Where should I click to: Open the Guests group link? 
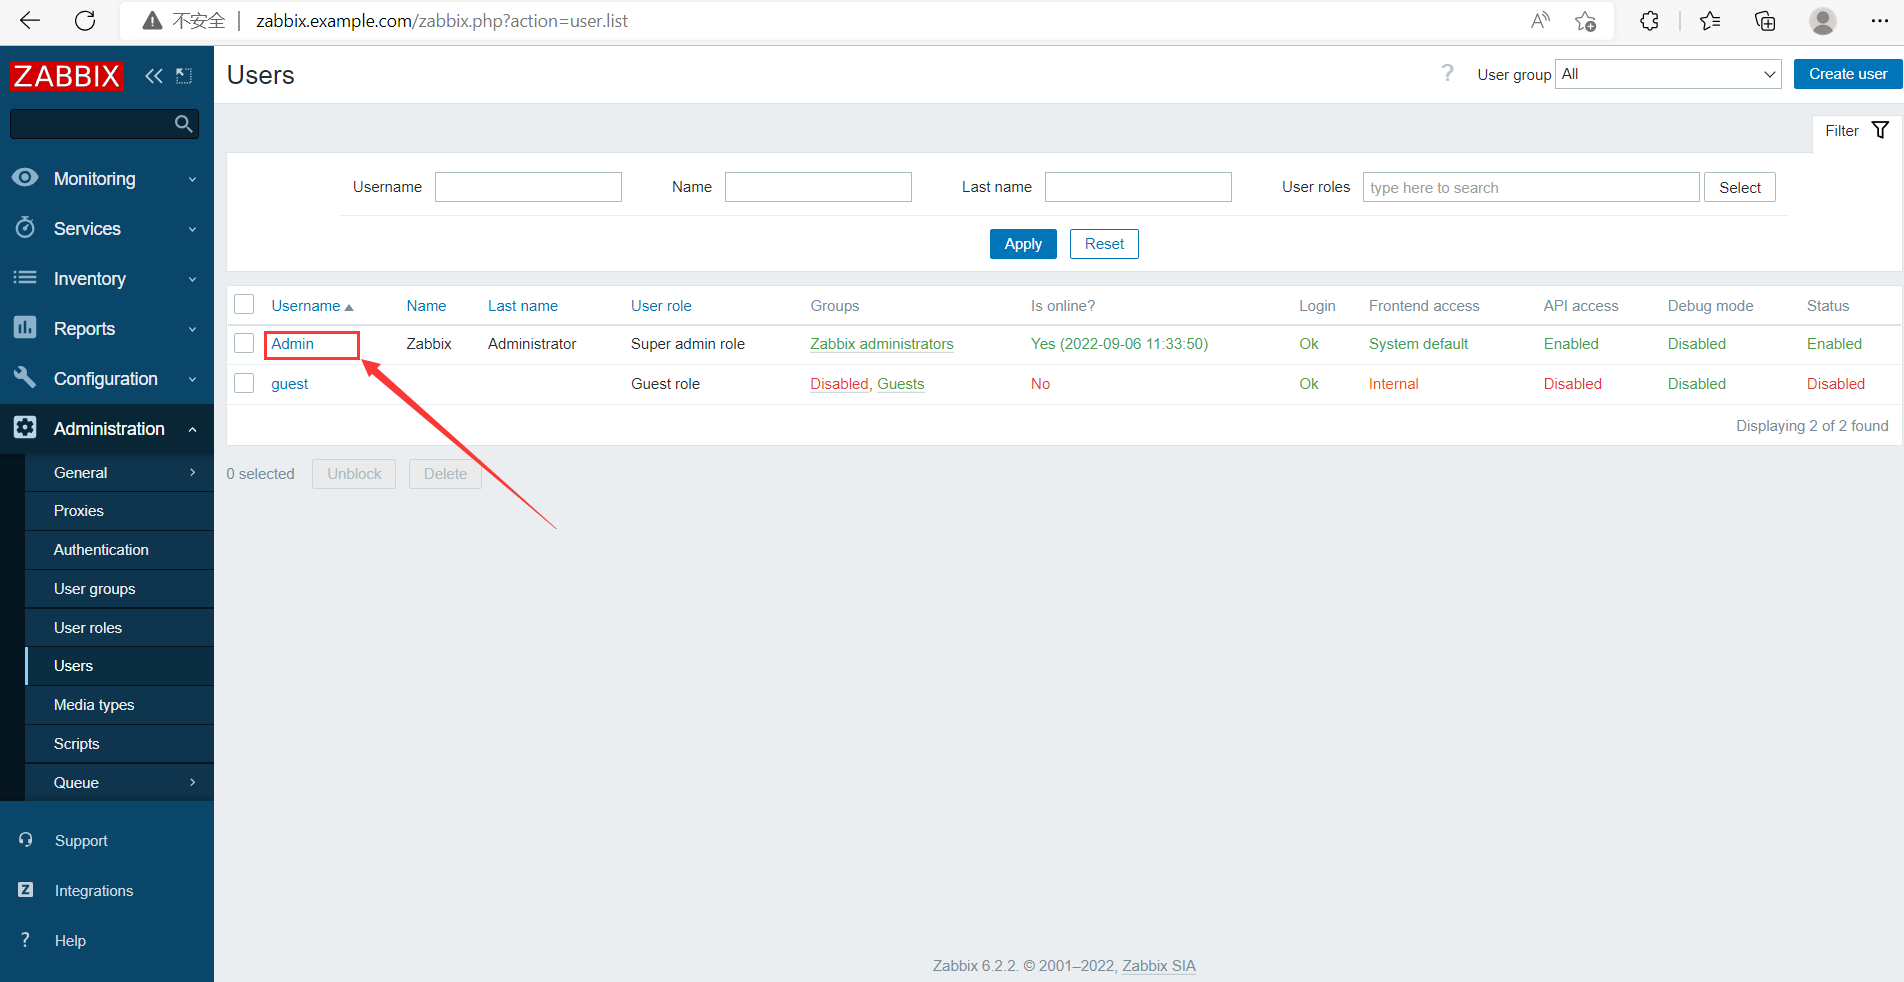[x=901, y=384]
